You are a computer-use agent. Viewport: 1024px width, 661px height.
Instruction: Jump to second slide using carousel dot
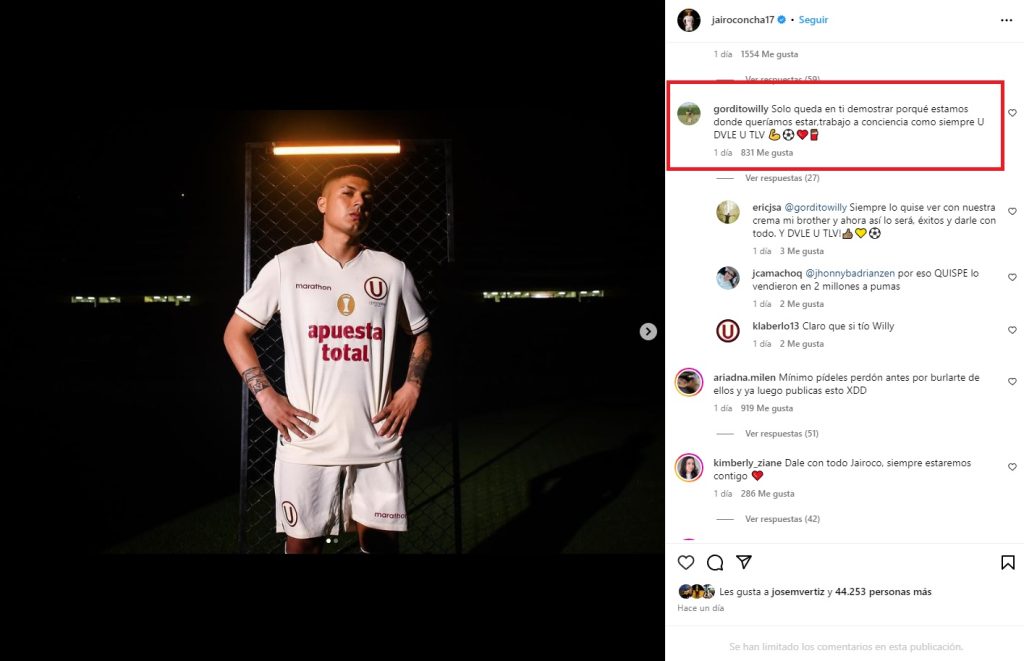(336, 541)
